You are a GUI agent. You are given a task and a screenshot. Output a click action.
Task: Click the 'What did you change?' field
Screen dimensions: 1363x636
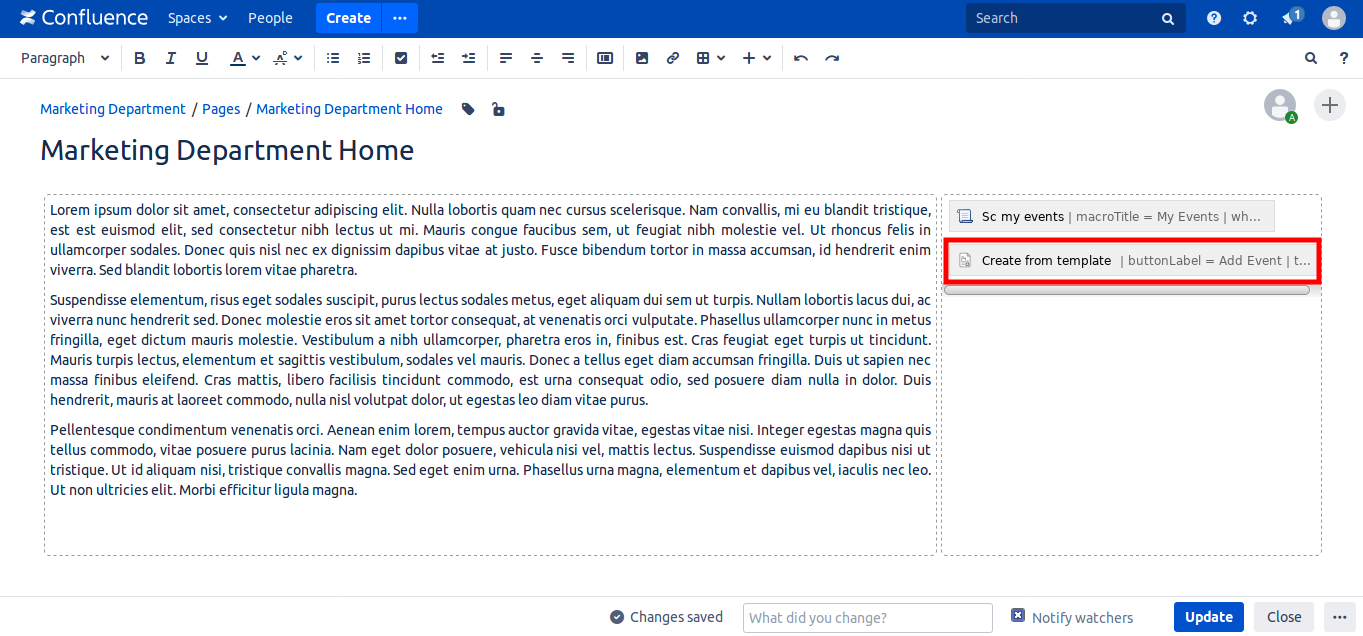(x=867, y=618)
